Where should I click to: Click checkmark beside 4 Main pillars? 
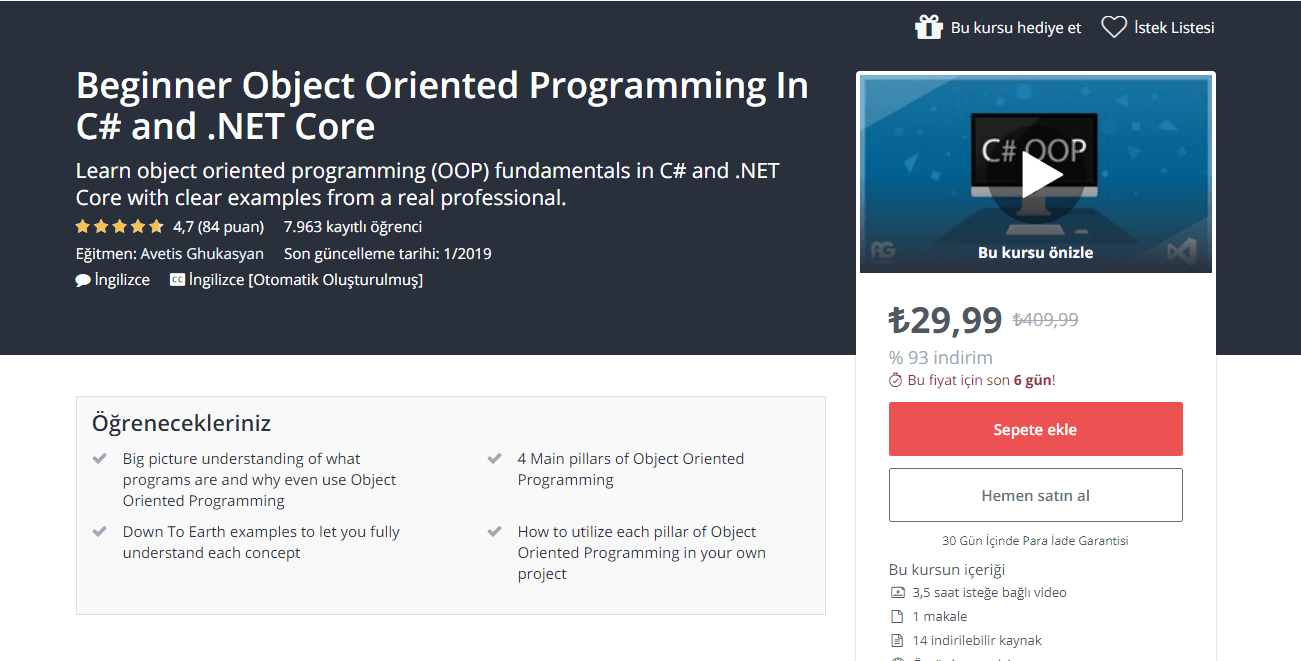click(x=495, y=459)
